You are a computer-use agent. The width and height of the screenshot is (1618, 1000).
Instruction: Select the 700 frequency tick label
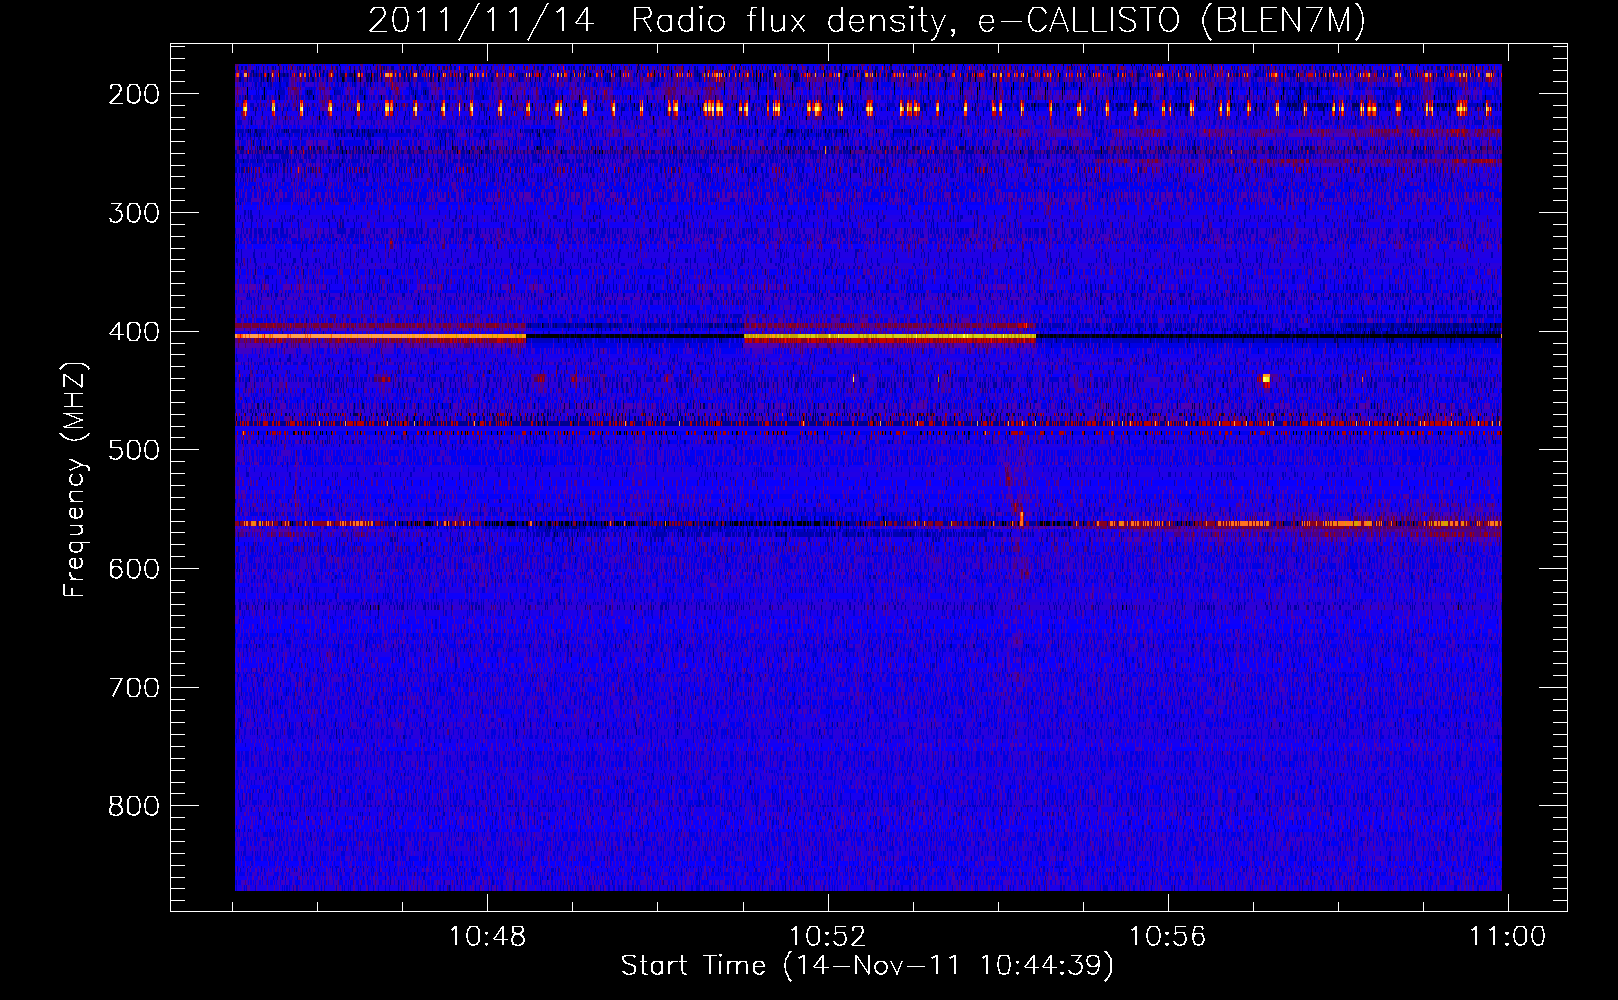tap(134, 688)
